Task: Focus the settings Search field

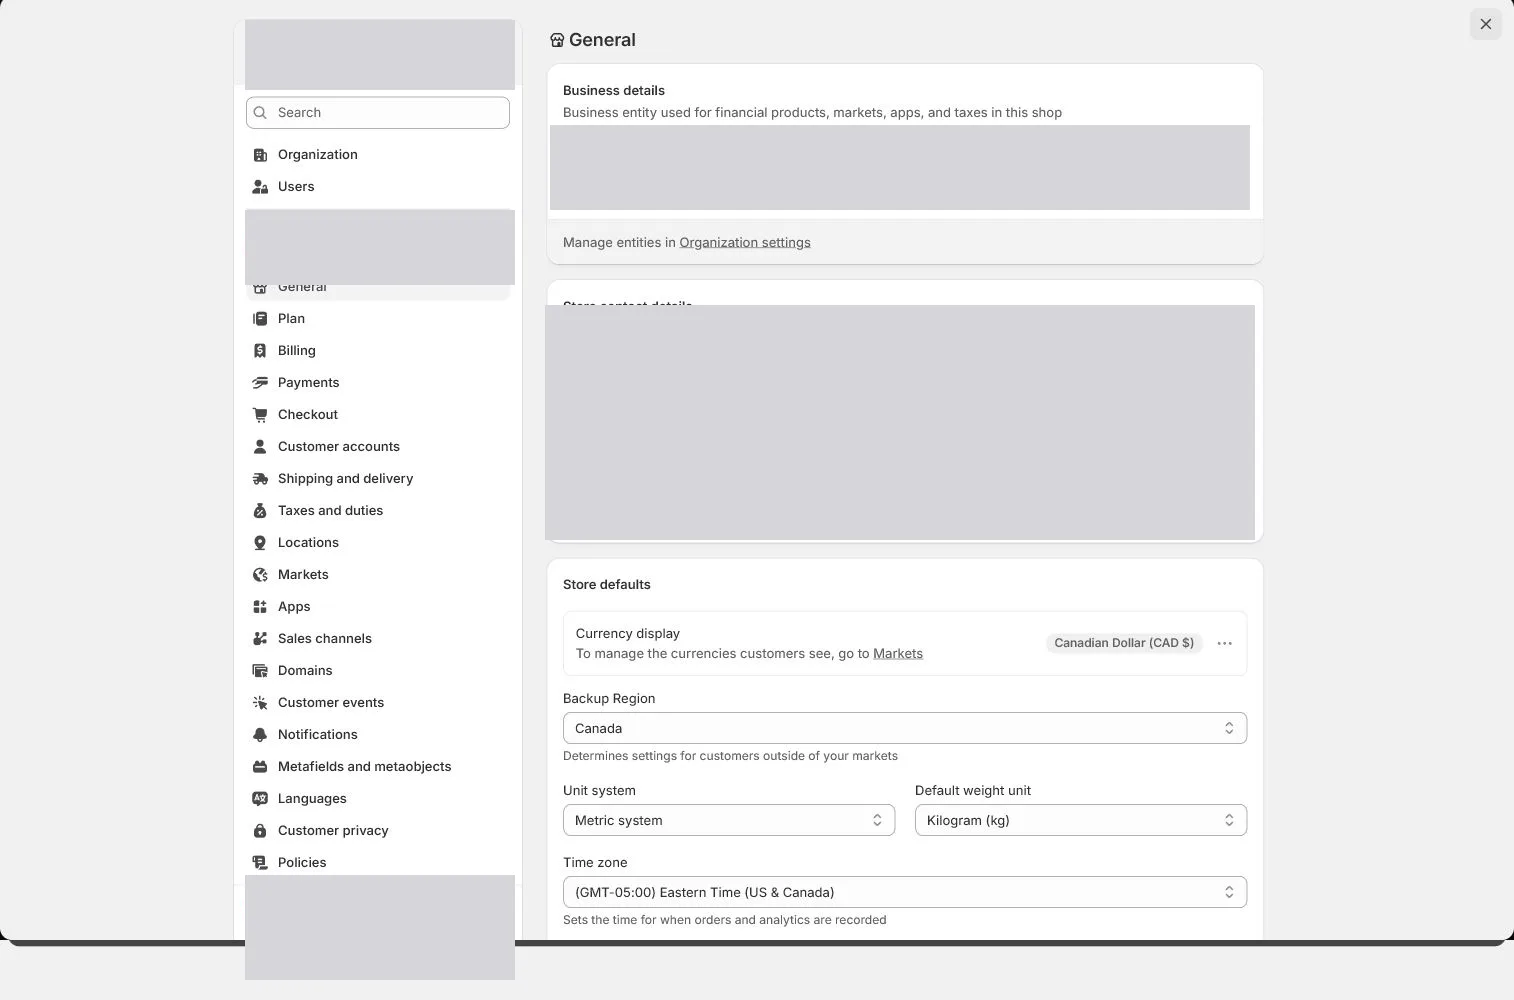Action: [x=378, y=113]
